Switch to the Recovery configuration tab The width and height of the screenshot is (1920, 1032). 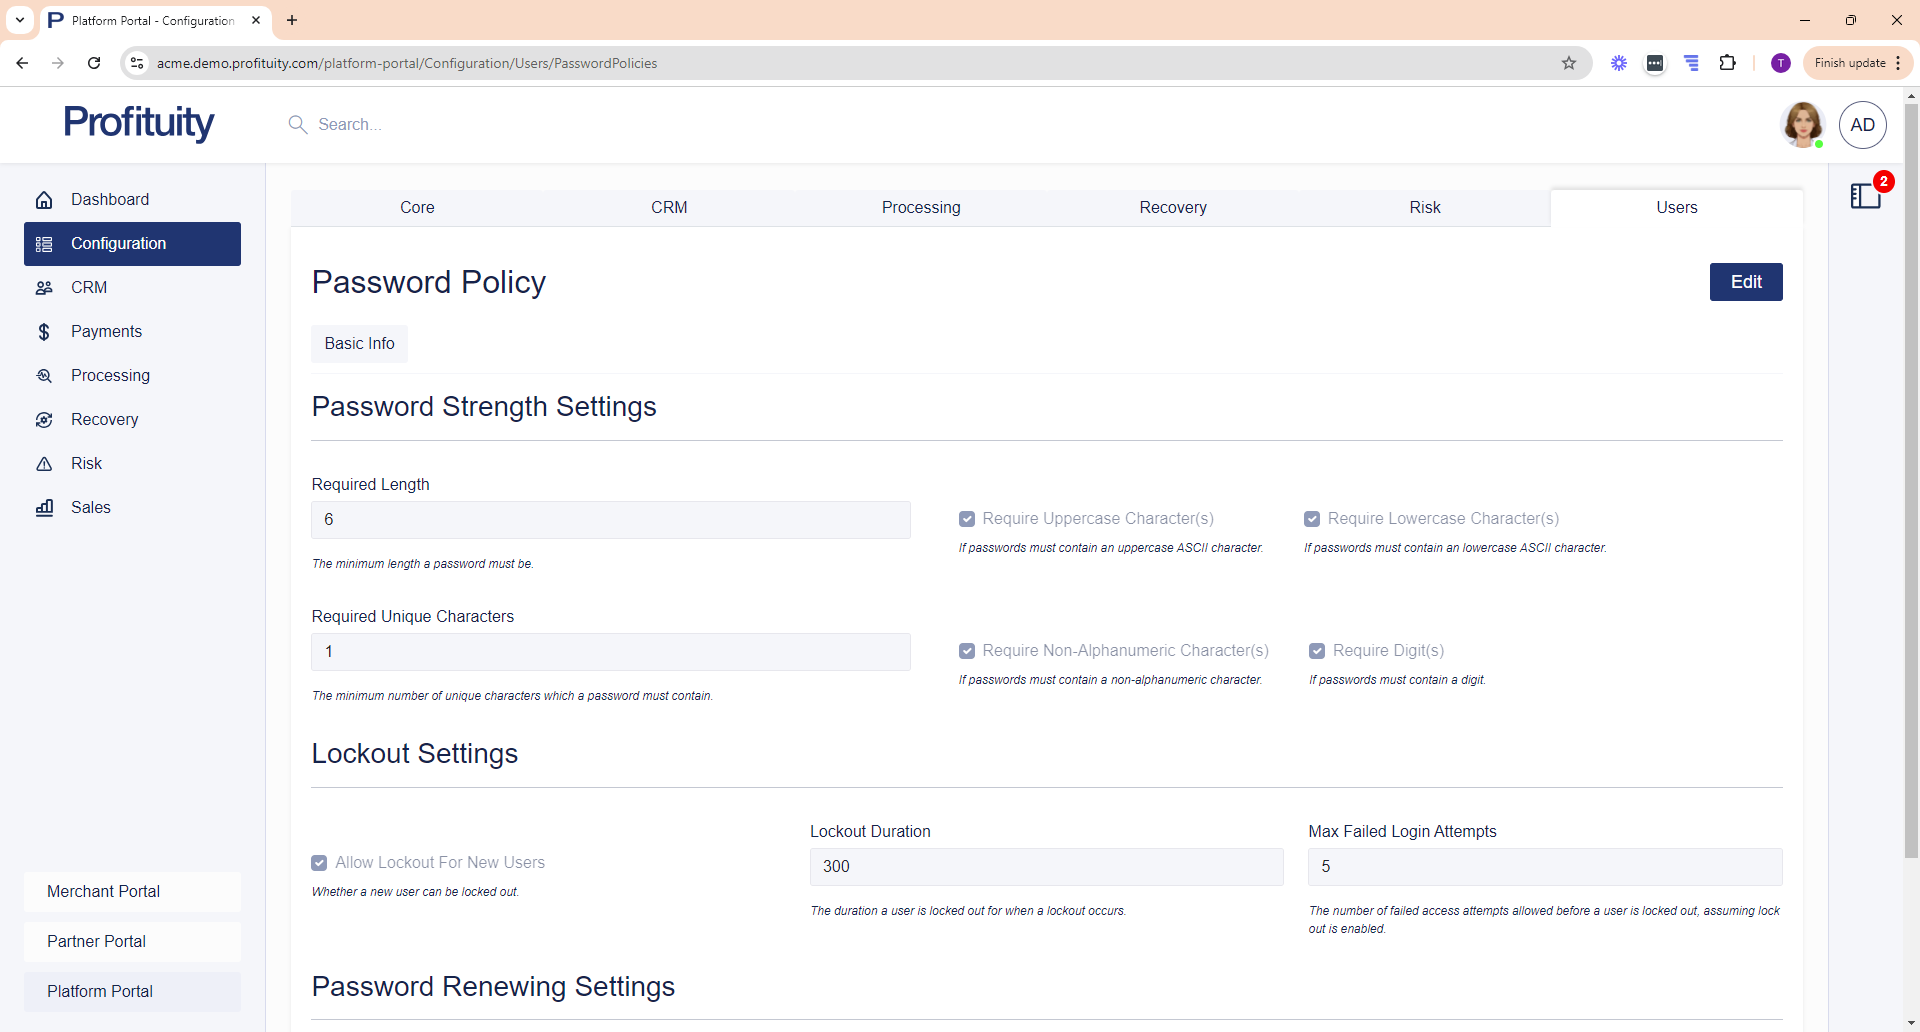point(1173,208)
